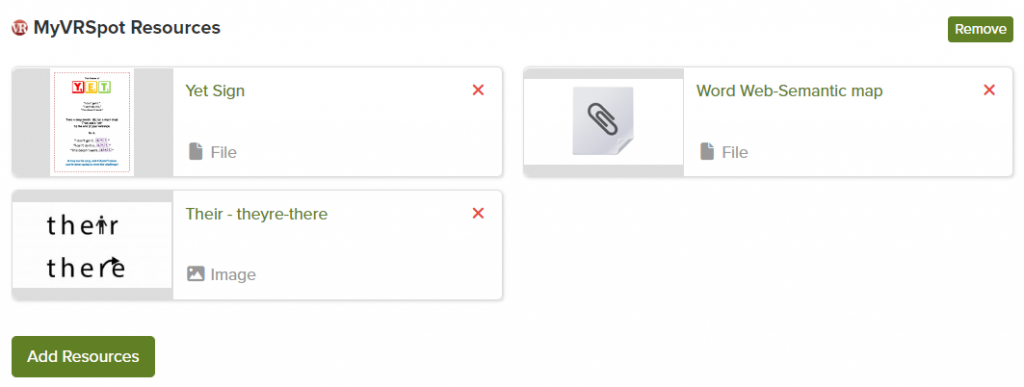The width and height of the screenshot is (1024, 387).
Task: Click the Add Resources button
Action: tap(83, 356)
